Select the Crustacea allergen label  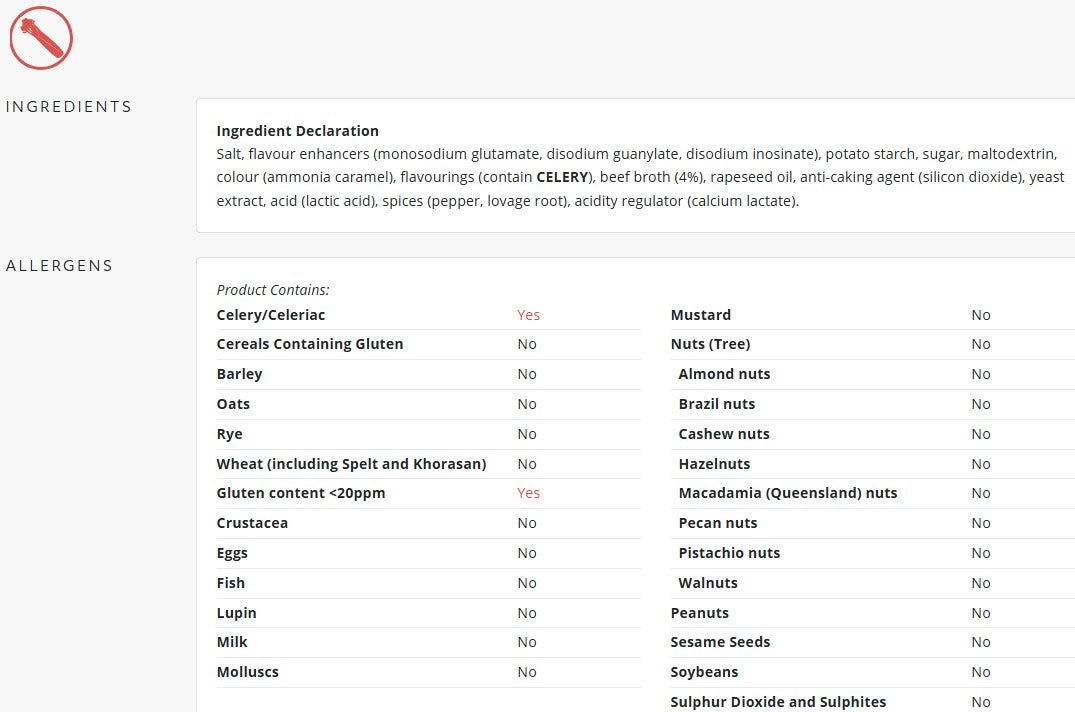pyautogui.click(x=252, y=523)
